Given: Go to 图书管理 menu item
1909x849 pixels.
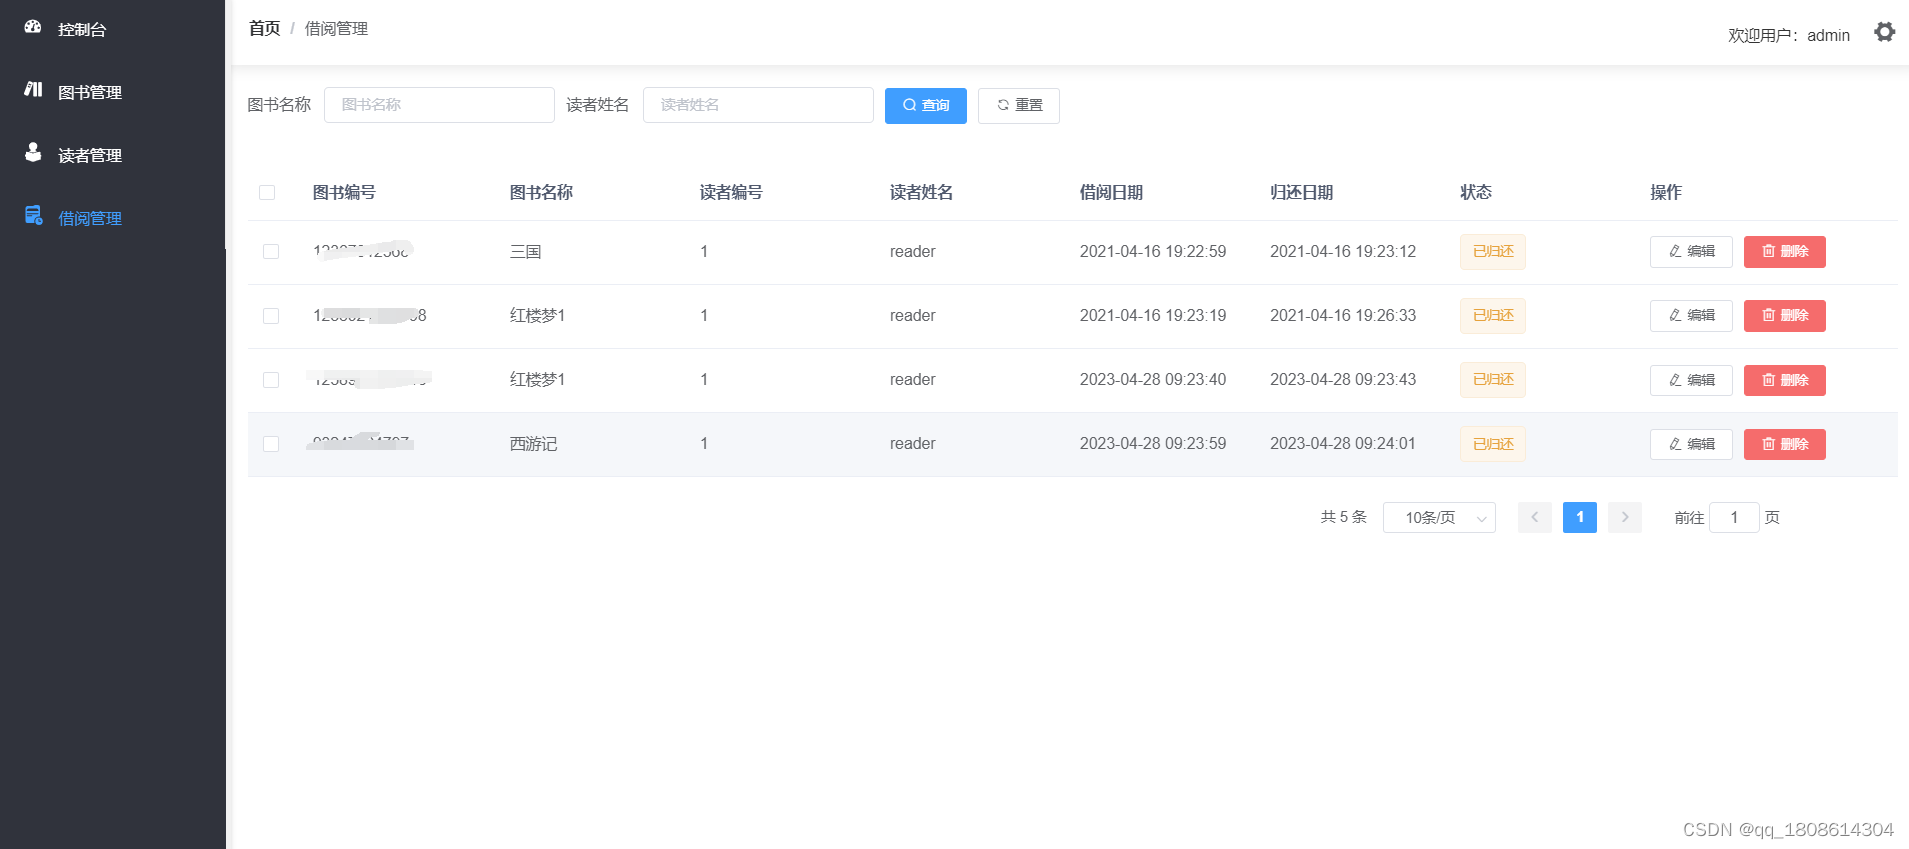Looking at the screenshot, I should pyautogui.click(x=90, y=92).
